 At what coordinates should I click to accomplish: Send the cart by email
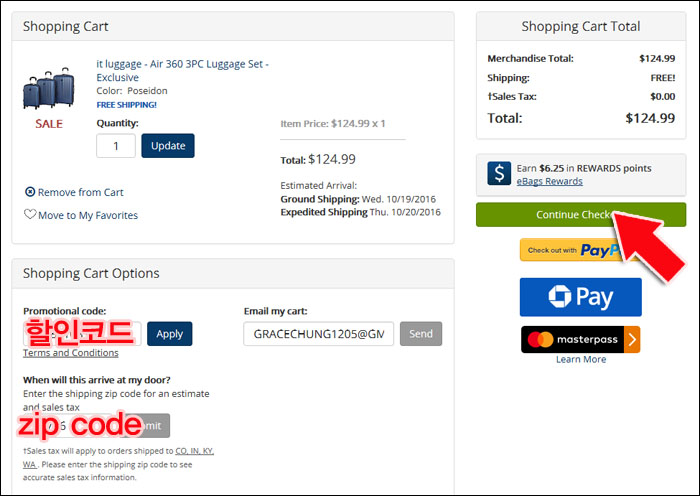point(421,333)
